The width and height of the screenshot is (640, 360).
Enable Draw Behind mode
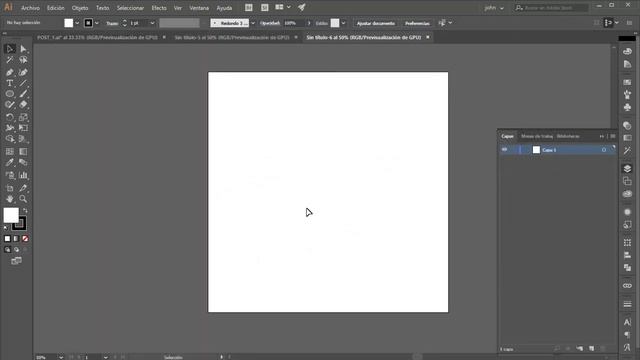coord(16,249)
